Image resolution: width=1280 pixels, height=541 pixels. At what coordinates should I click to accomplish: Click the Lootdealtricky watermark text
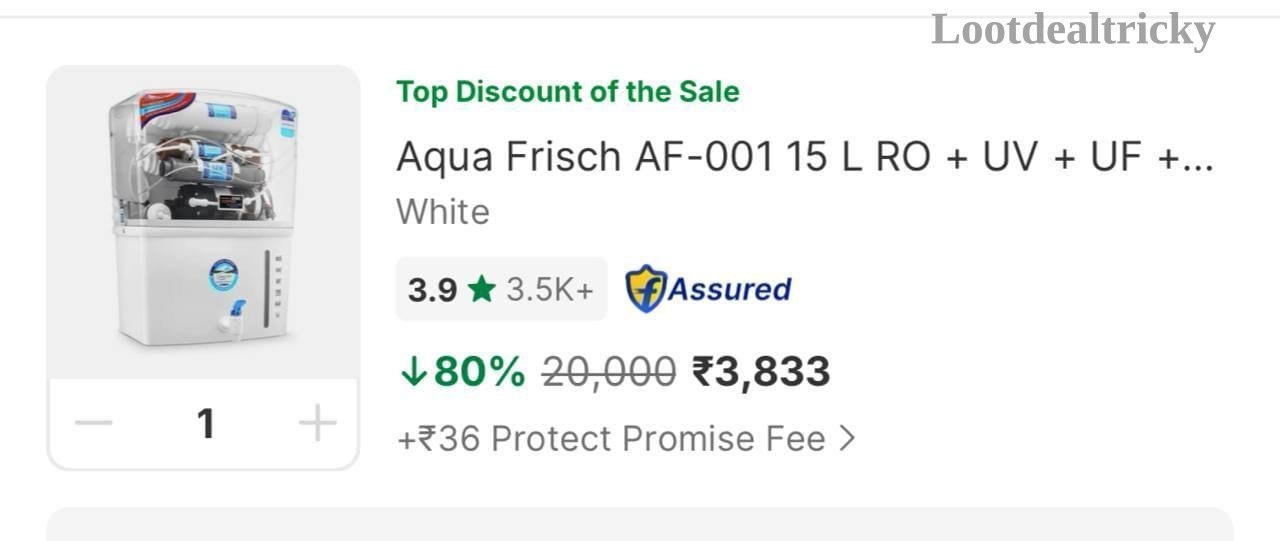1073,29
